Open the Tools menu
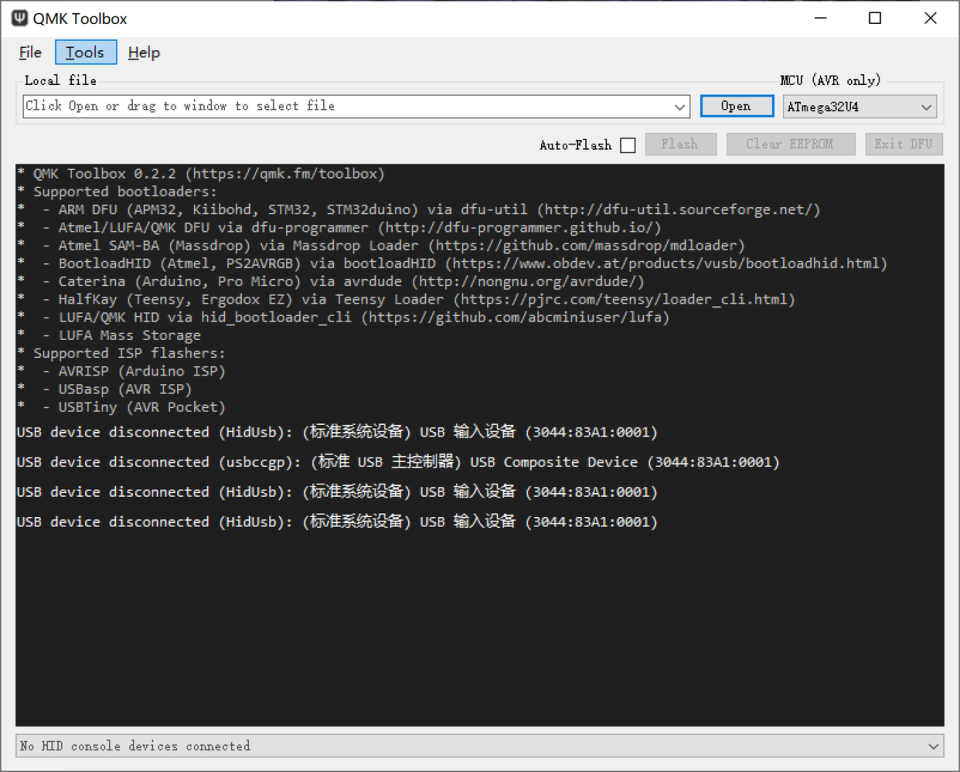This screenshot has width=960, height=772. pyautogui.click(x=85, y=53)
